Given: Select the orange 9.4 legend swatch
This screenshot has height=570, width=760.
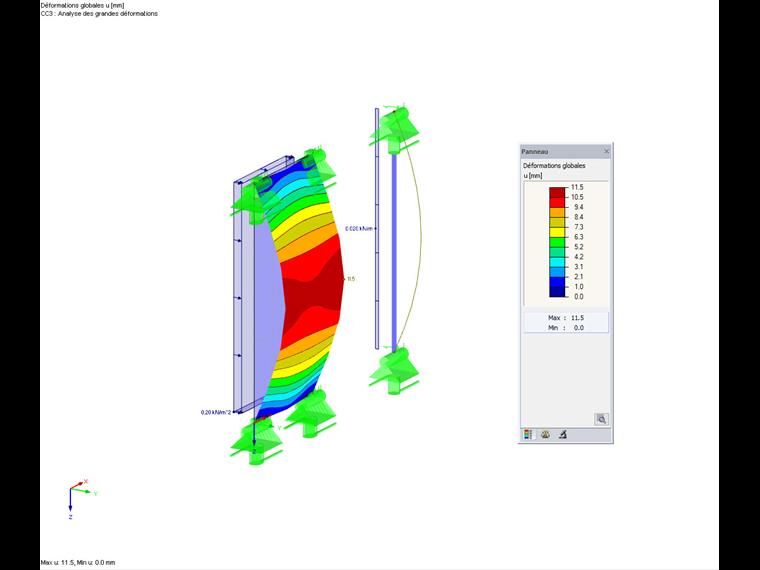Looking at the screenshot, I should coord(557,211).
